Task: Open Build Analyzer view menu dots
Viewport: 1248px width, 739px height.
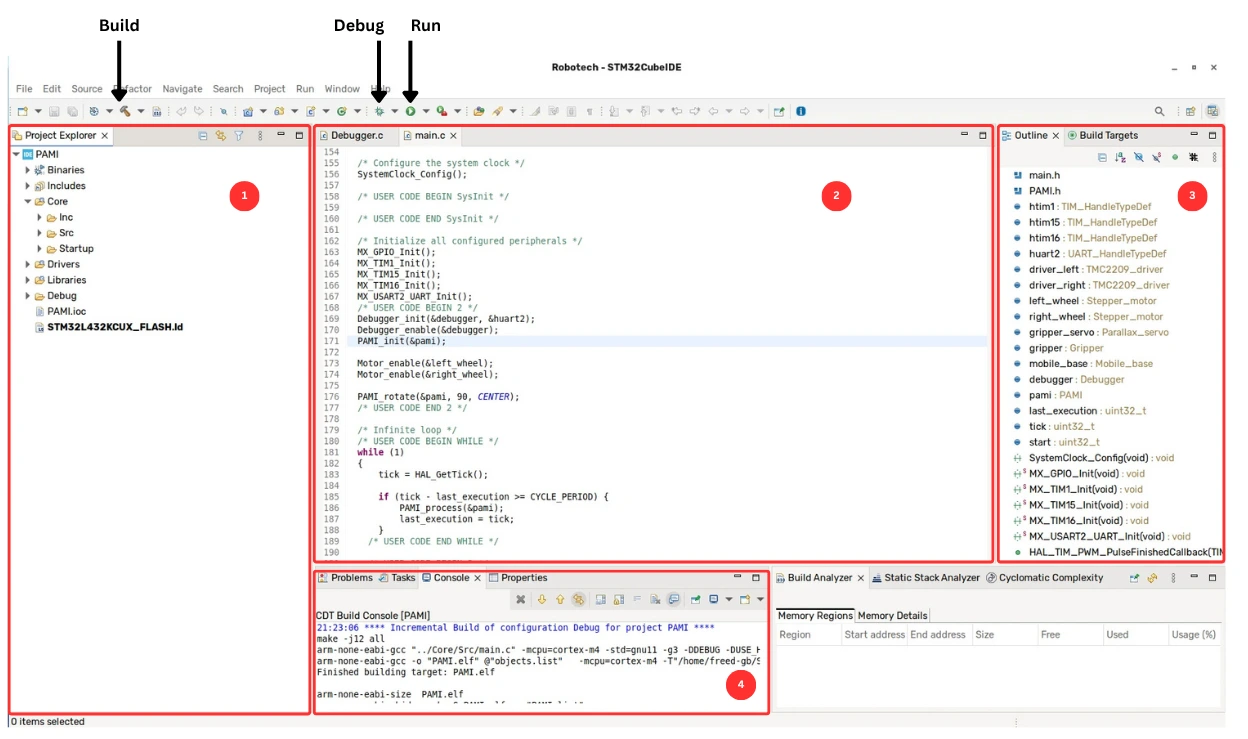Action: (1172, 578)
